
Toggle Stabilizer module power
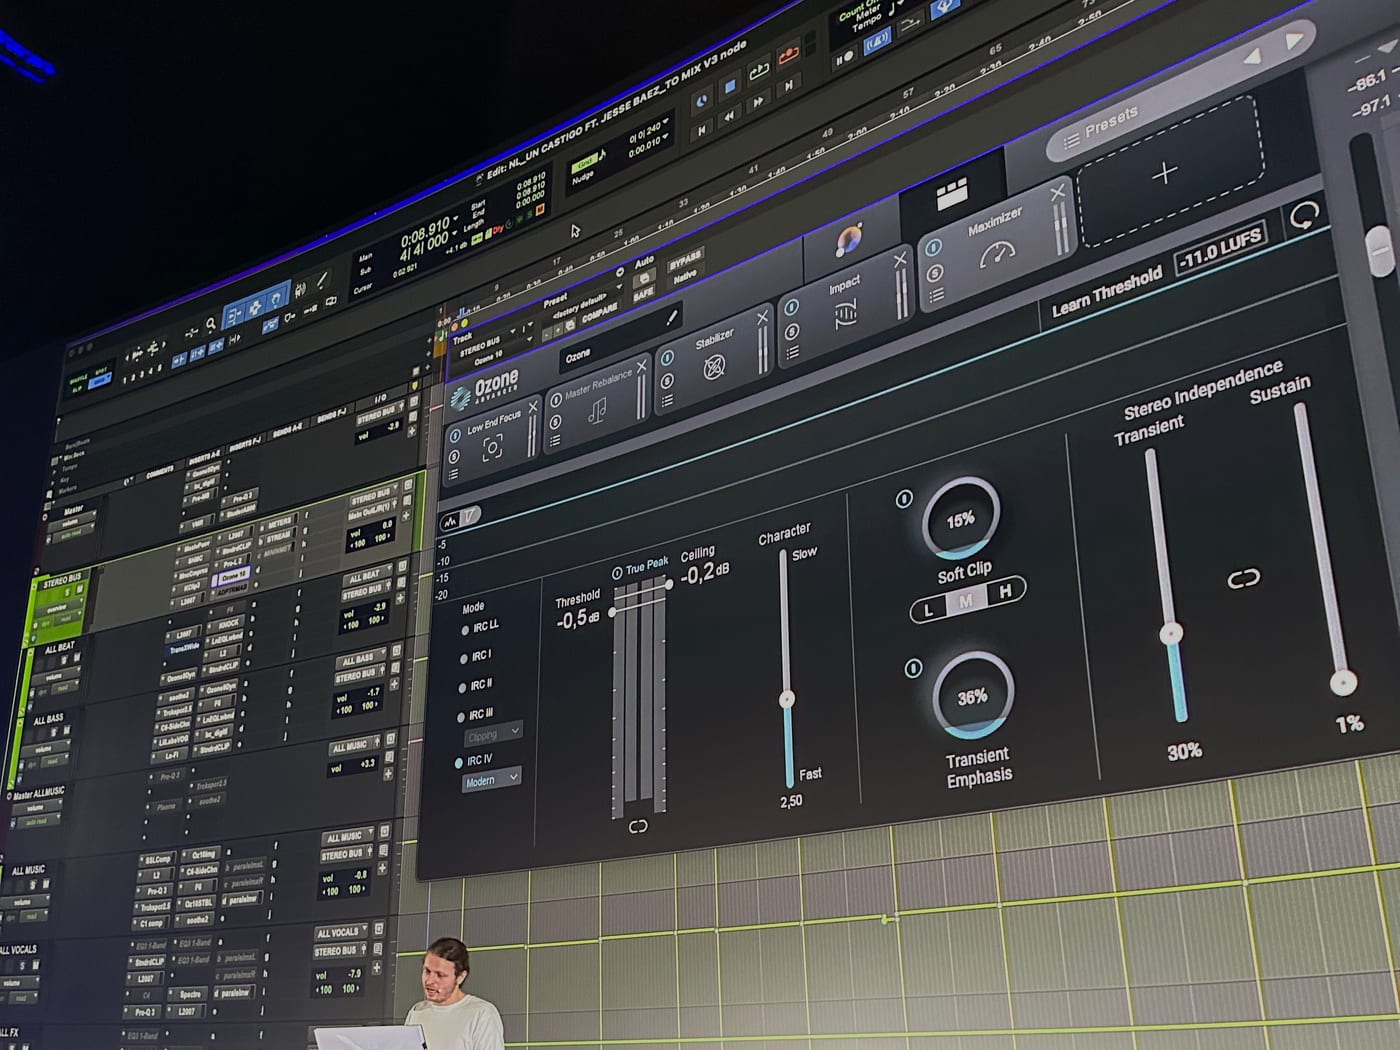(667, 359)
